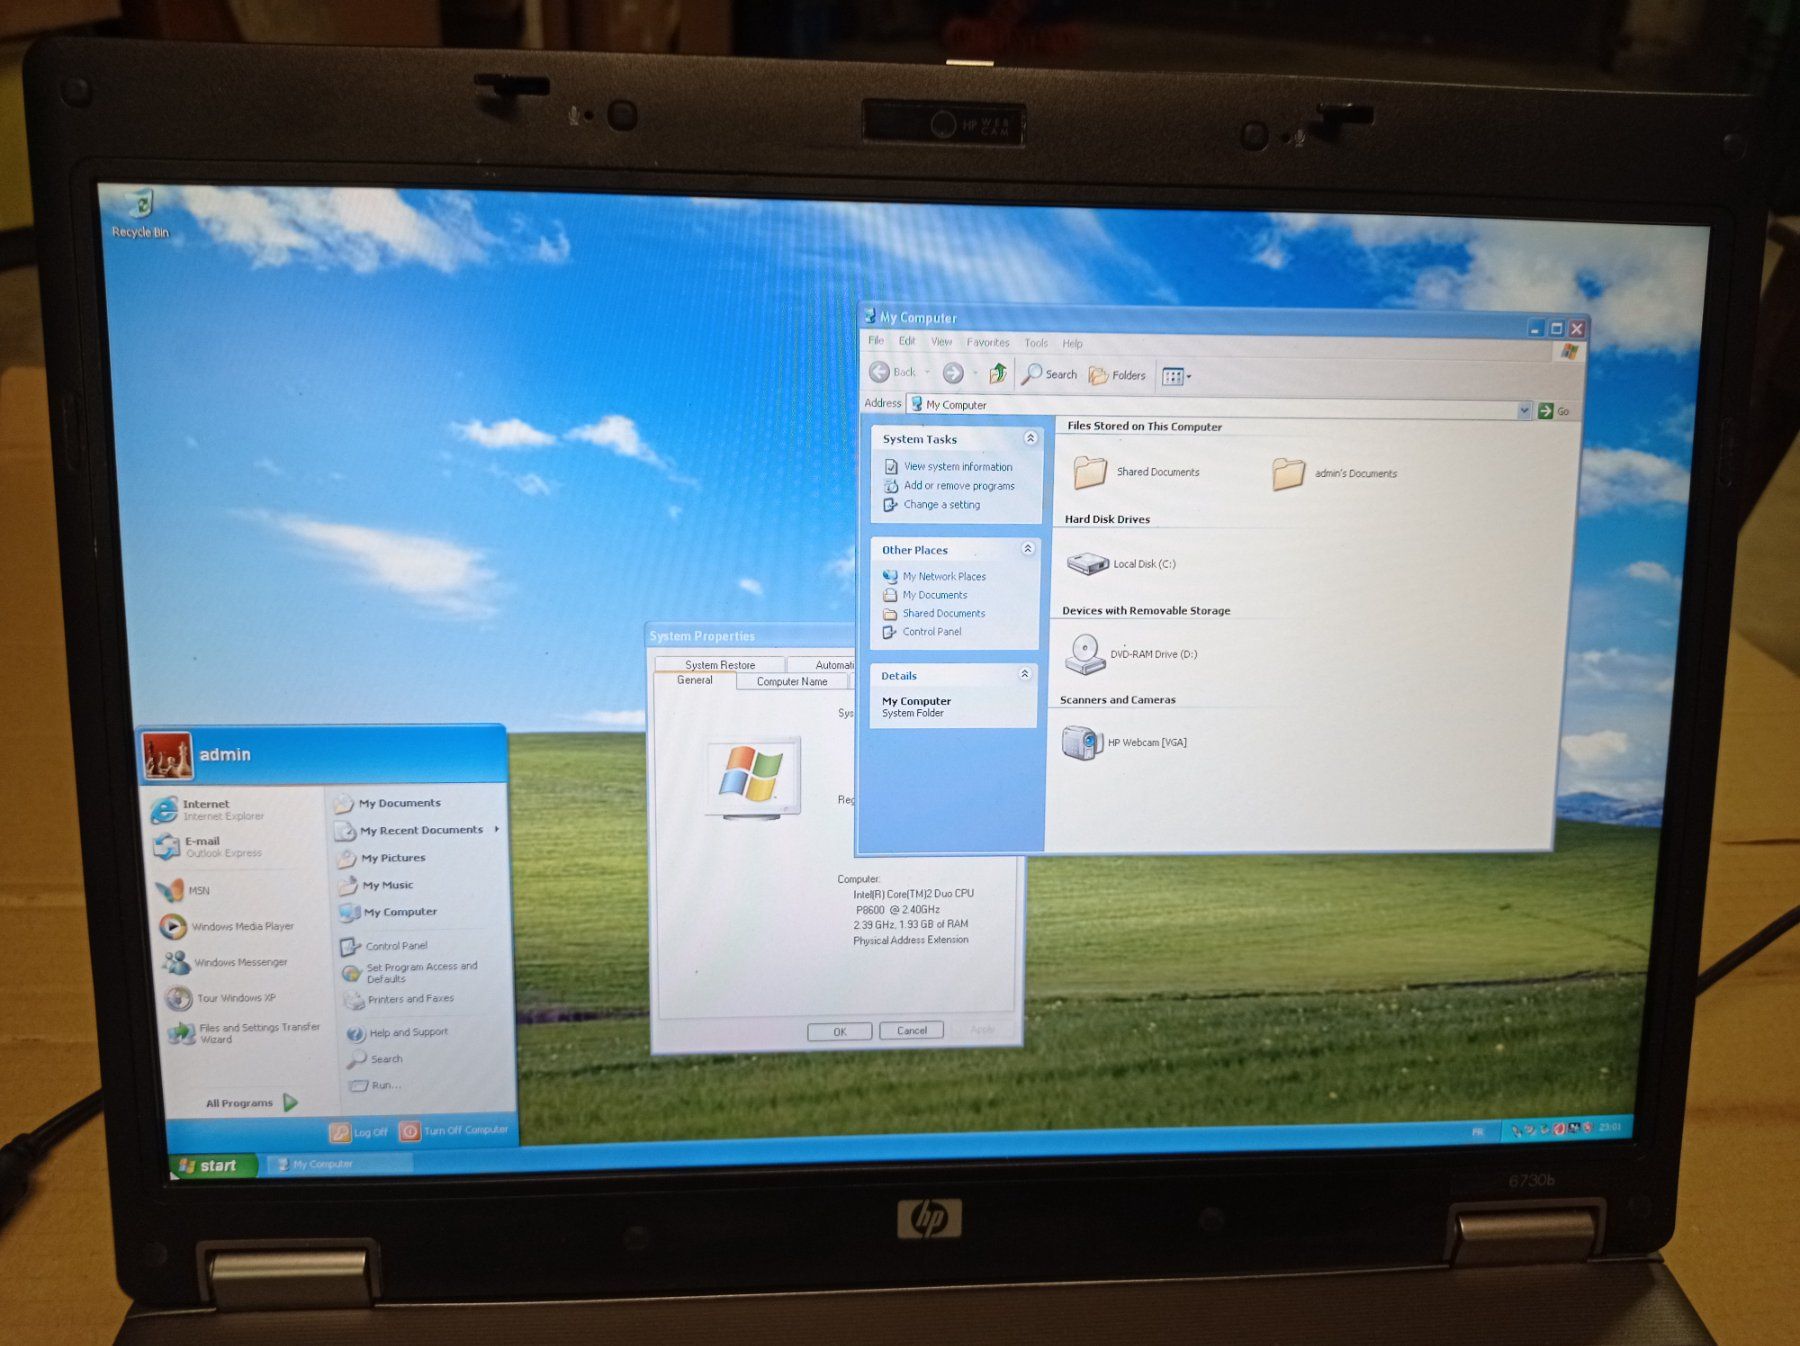Click the Address field showing My Computer
Viewport: 1800px width, 1346px height.
1218,407
